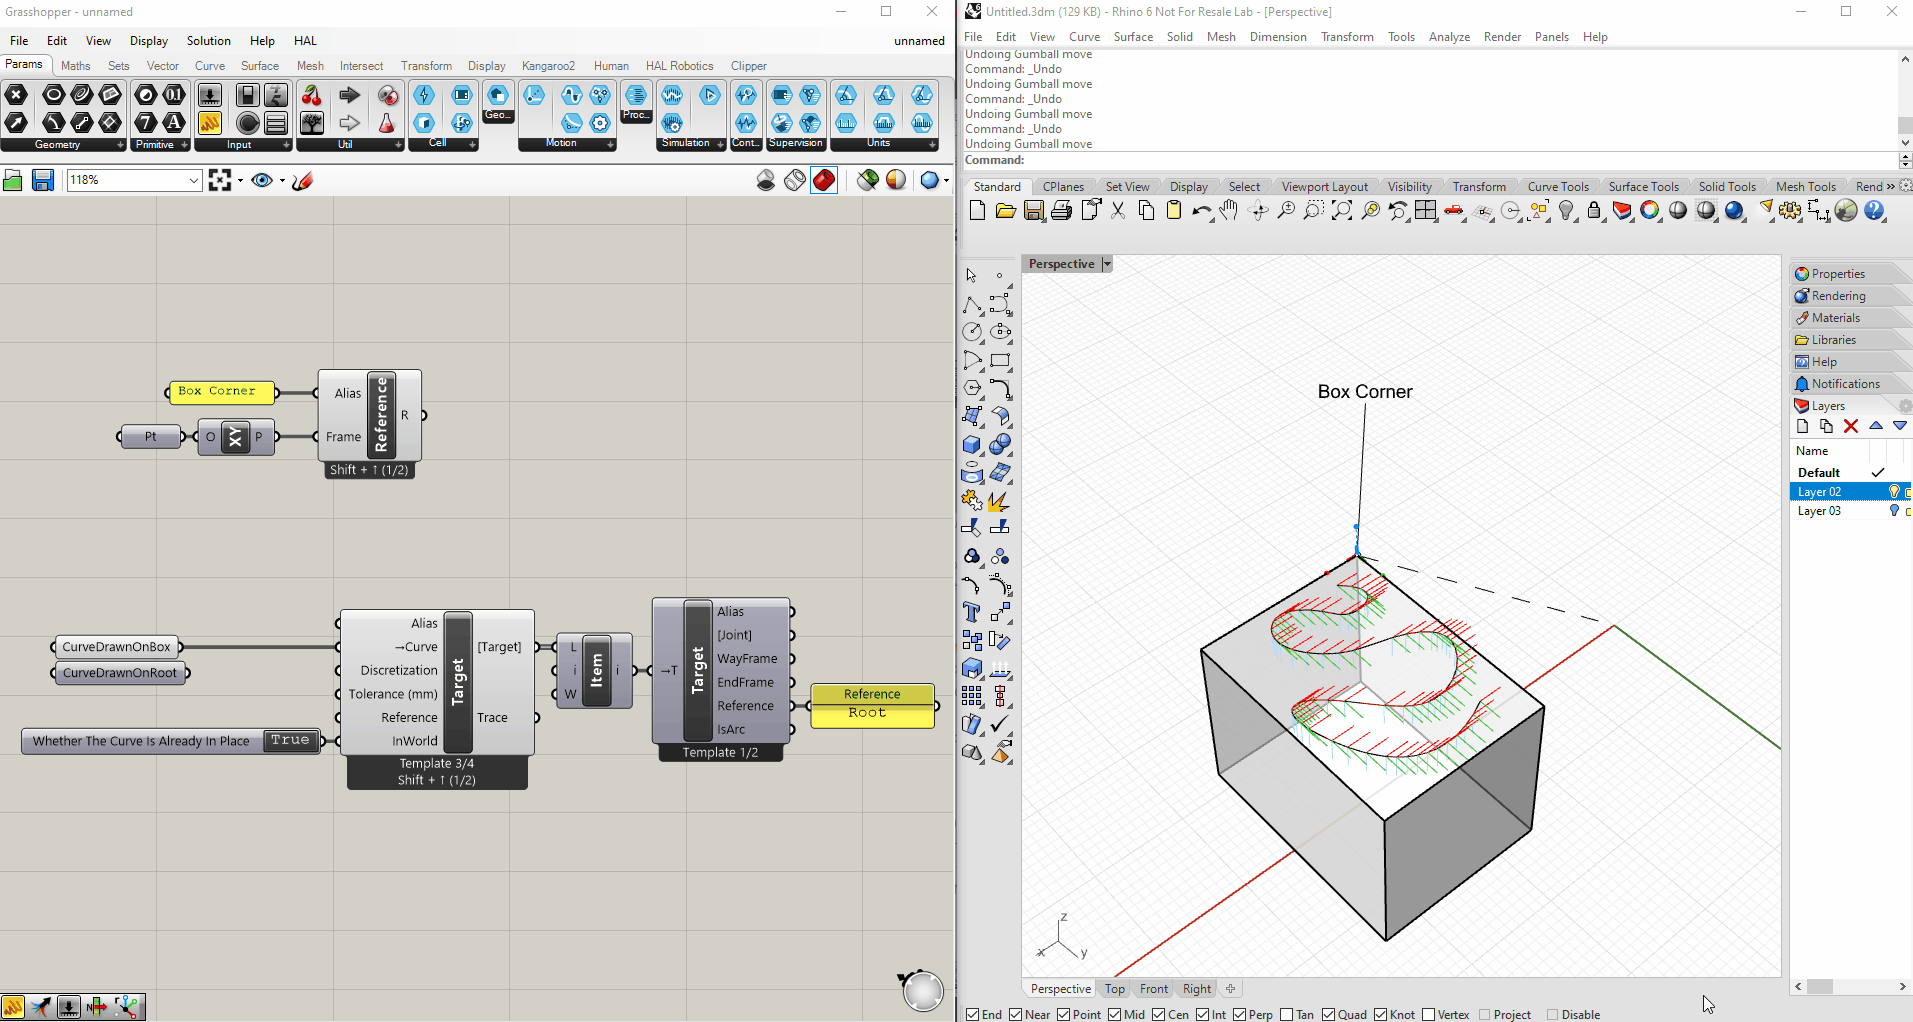The height and width of the screenshot is (1022, 1913).
Task: Click the padlock Lock icon in Rhino toolbar
Action: click(x=1595, y=211)
